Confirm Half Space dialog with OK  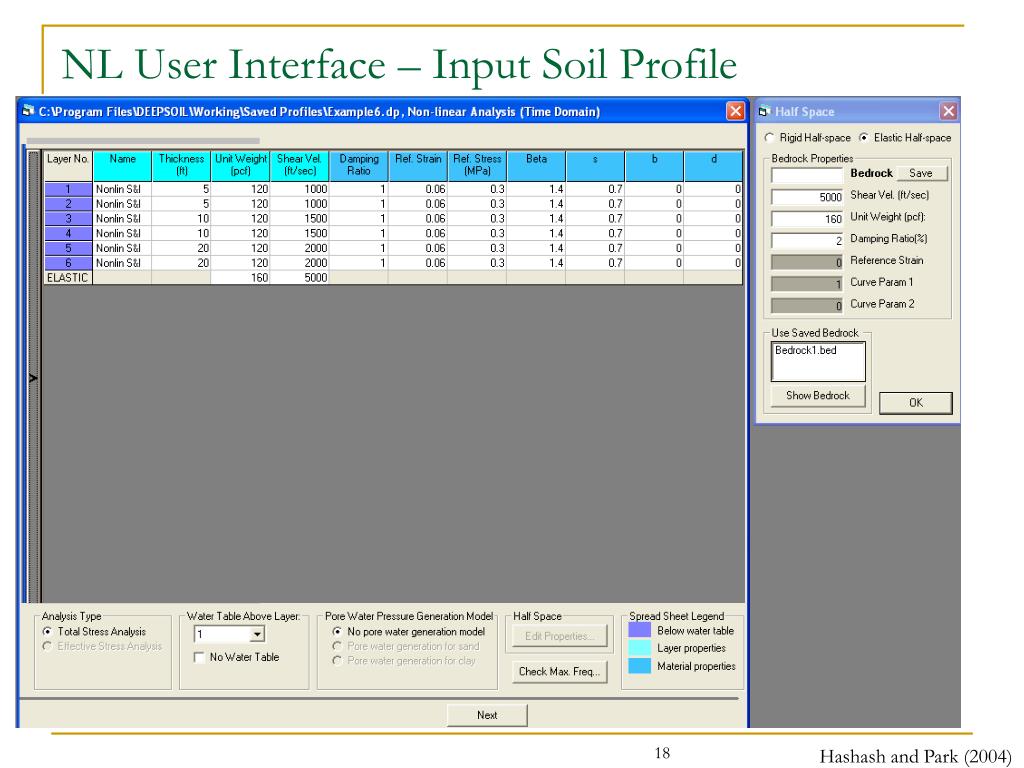pyautogui.click(x=915, y=403)
